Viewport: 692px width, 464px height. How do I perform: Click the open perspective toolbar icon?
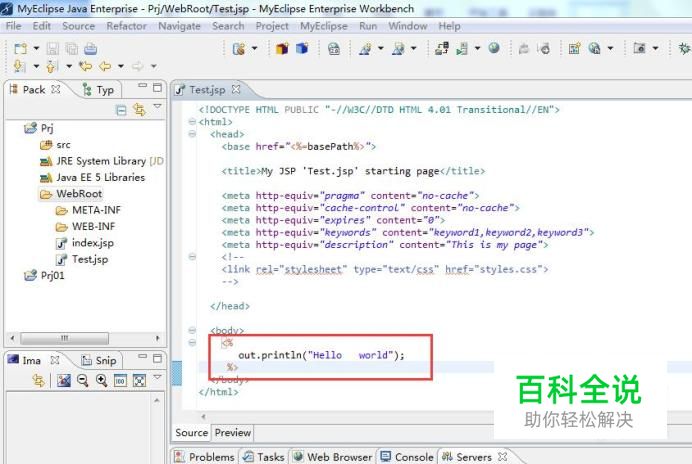(639, 48)
